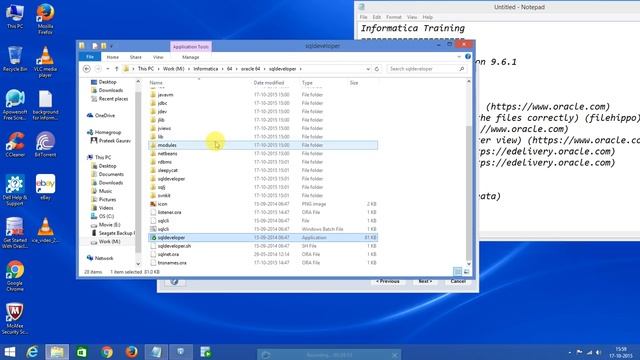Click the Back arrow in Explorer
640x360 pixels.
(x=87, y=69)
